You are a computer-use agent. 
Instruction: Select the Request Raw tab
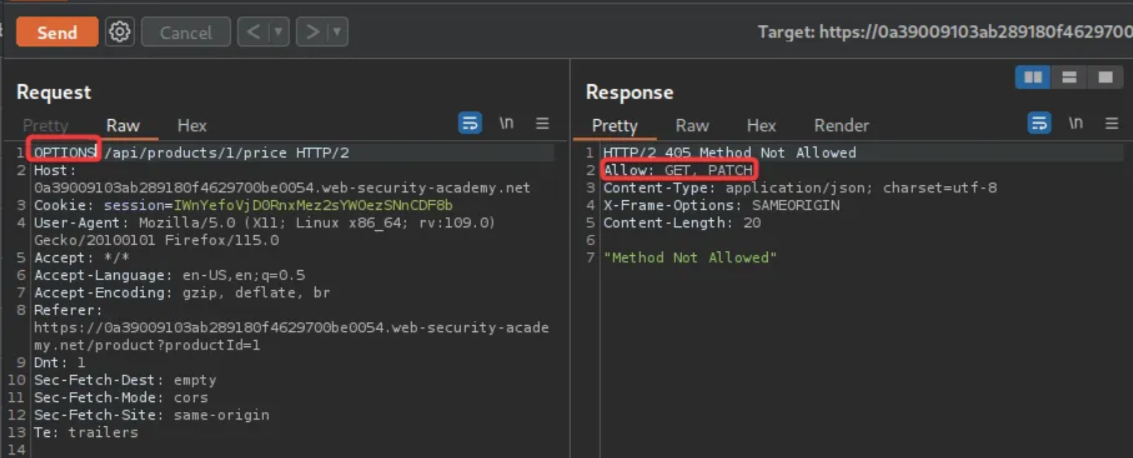[123, 125]
